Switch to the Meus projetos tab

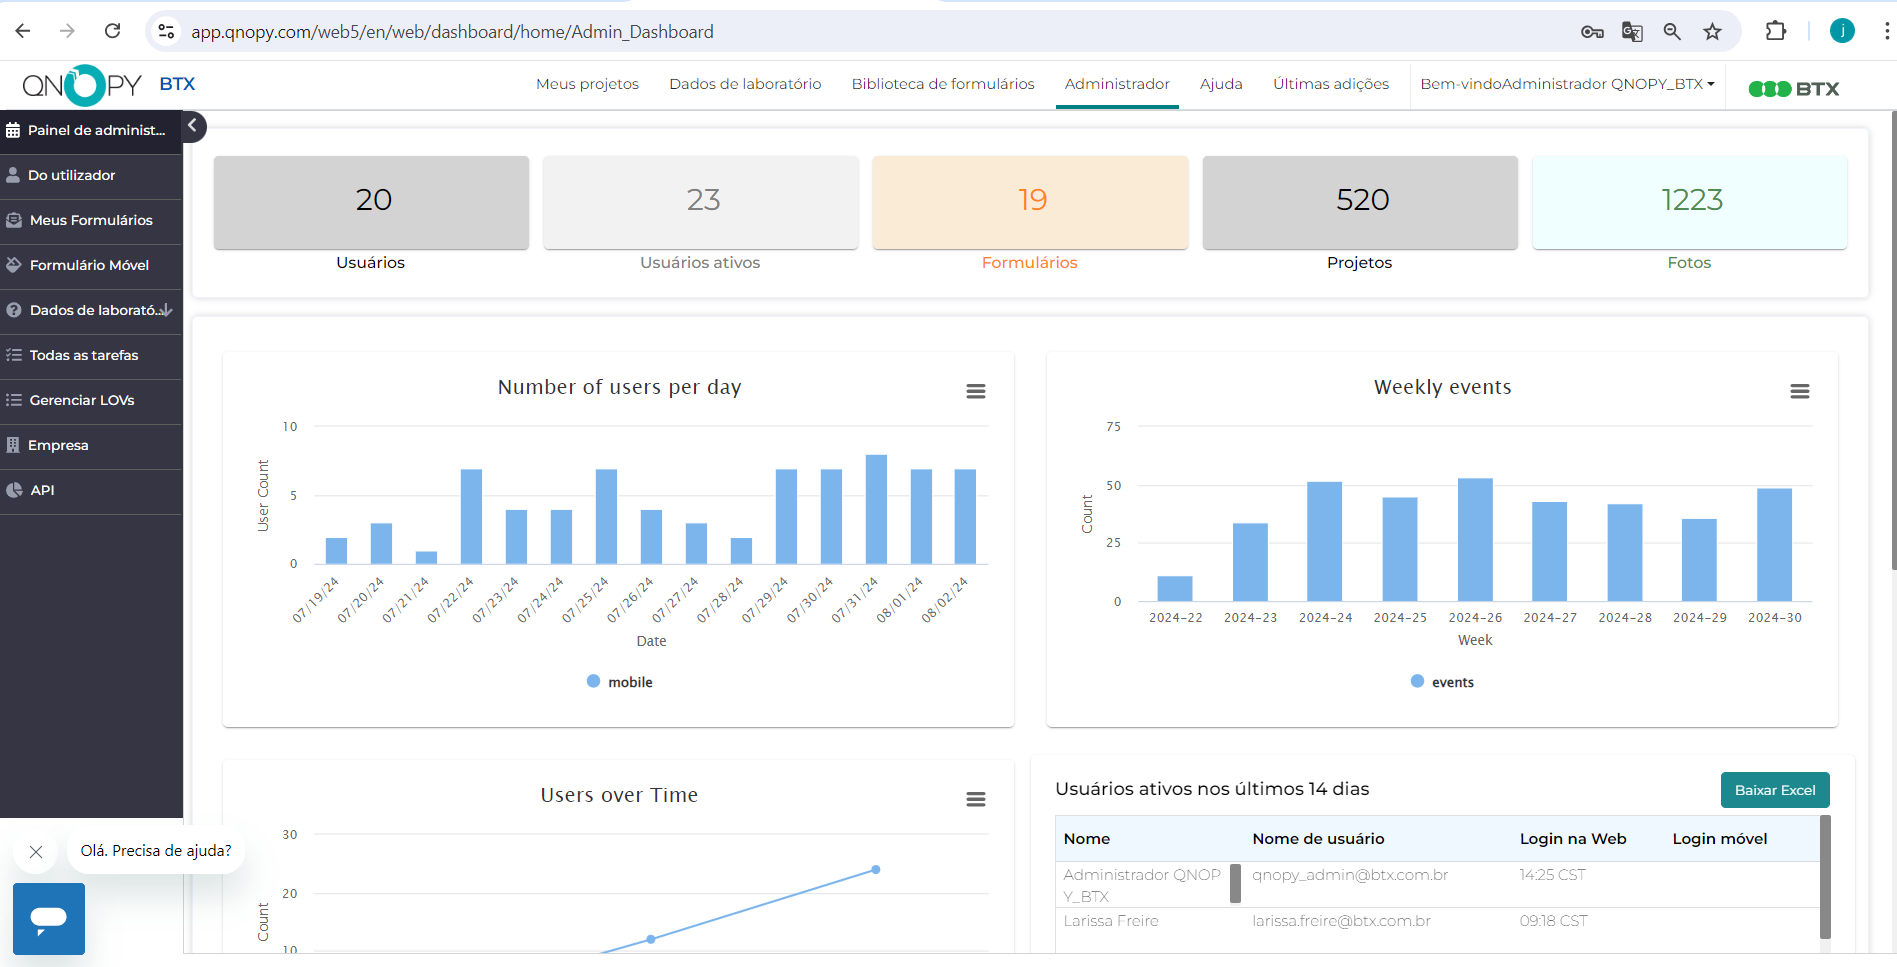[x=587, y=84]
